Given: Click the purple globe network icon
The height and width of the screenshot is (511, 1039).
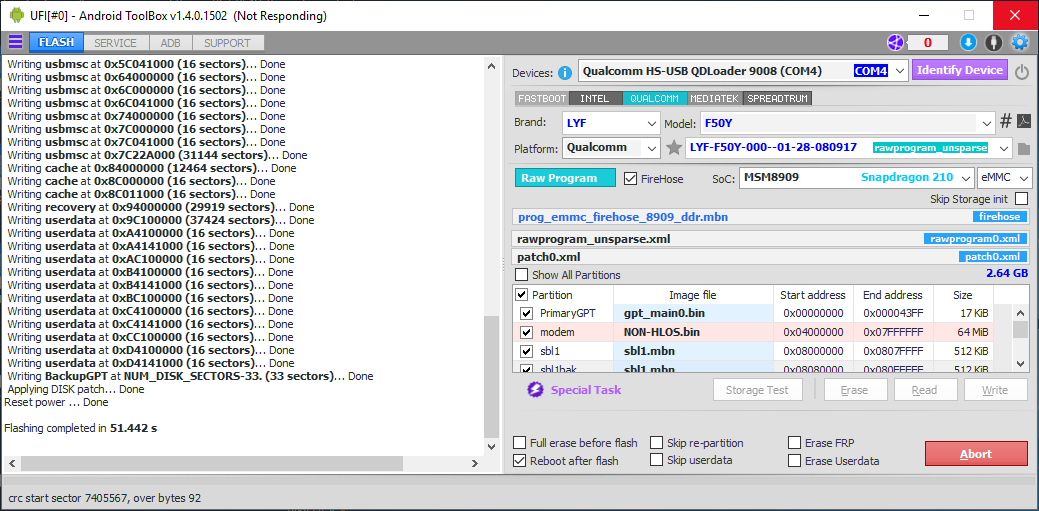Looking at the screenshot, I should point(895,42).
